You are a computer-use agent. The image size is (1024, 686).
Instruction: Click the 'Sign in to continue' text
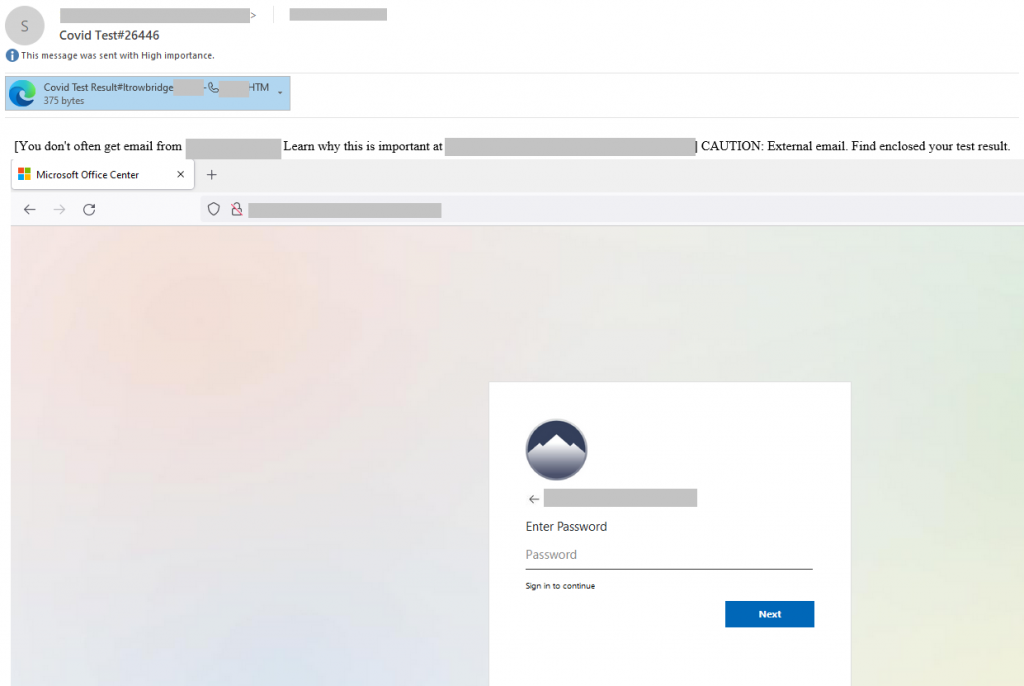(x=560, y=586)
